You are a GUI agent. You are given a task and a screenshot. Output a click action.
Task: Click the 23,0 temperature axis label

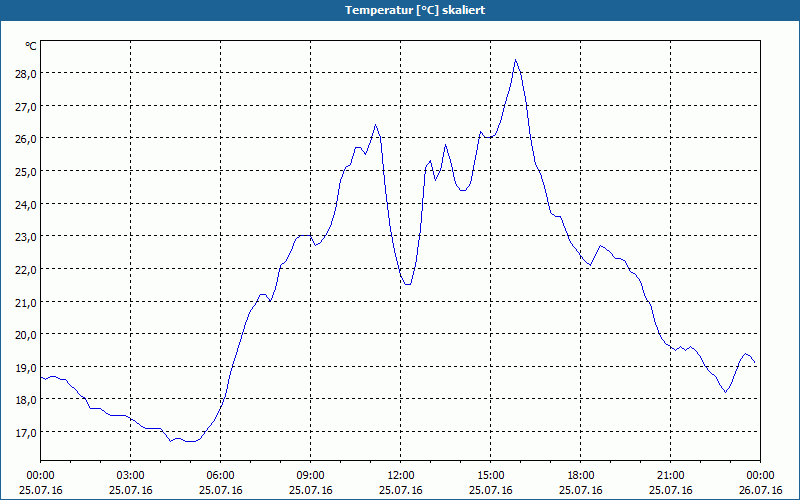[26, 237]
